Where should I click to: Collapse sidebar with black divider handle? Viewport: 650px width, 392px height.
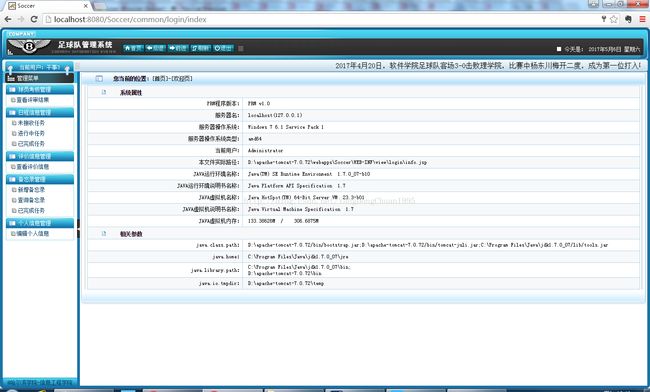coord(78,229)
